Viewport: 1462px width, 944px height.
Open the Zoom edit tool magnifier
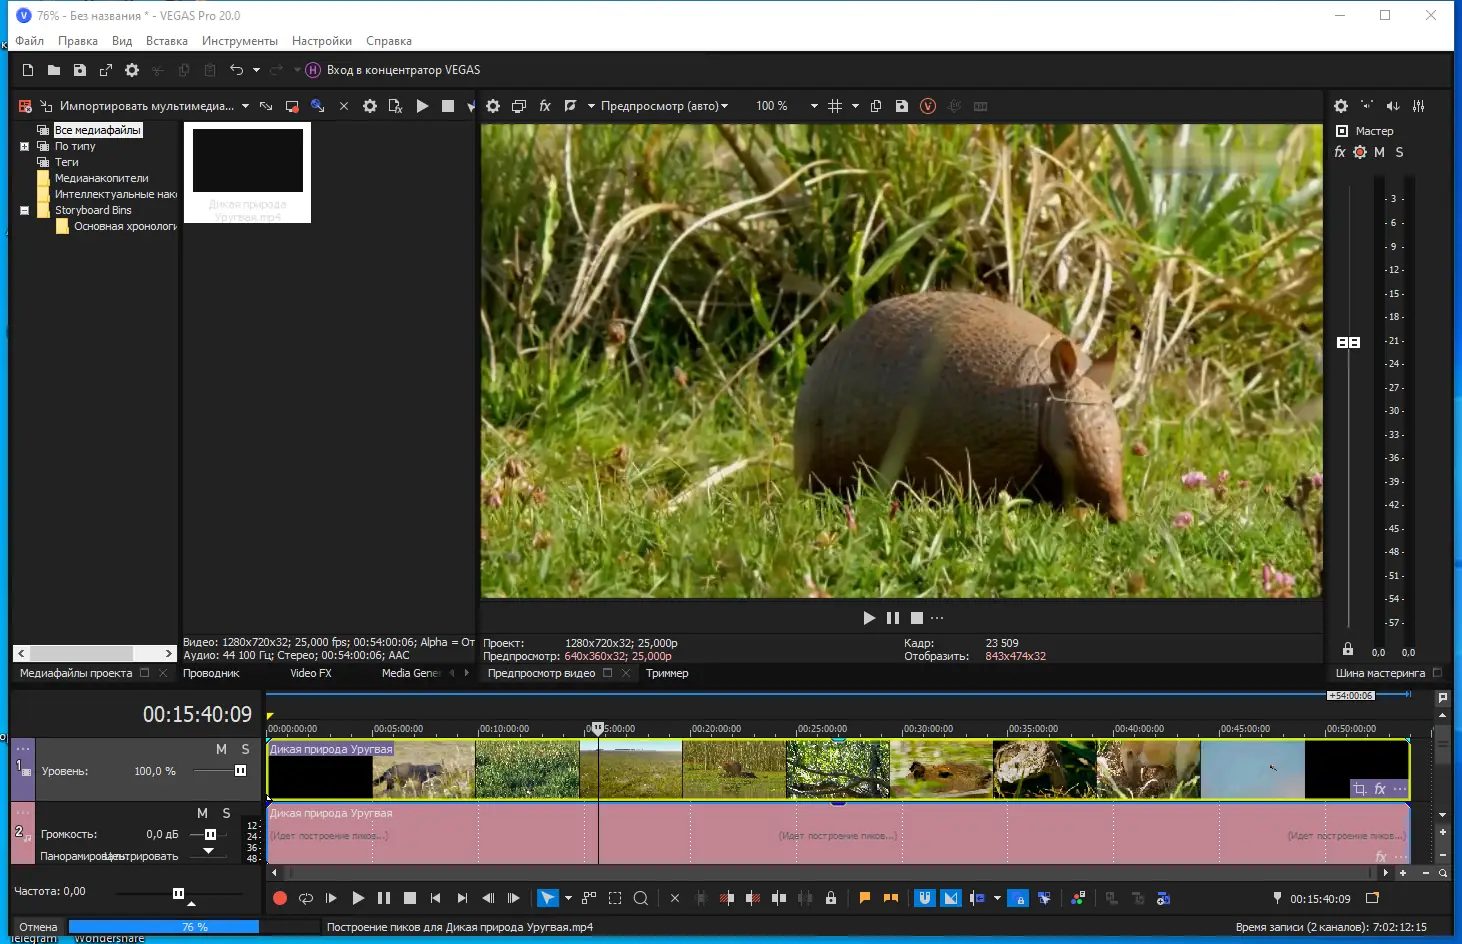click(641, 898)
